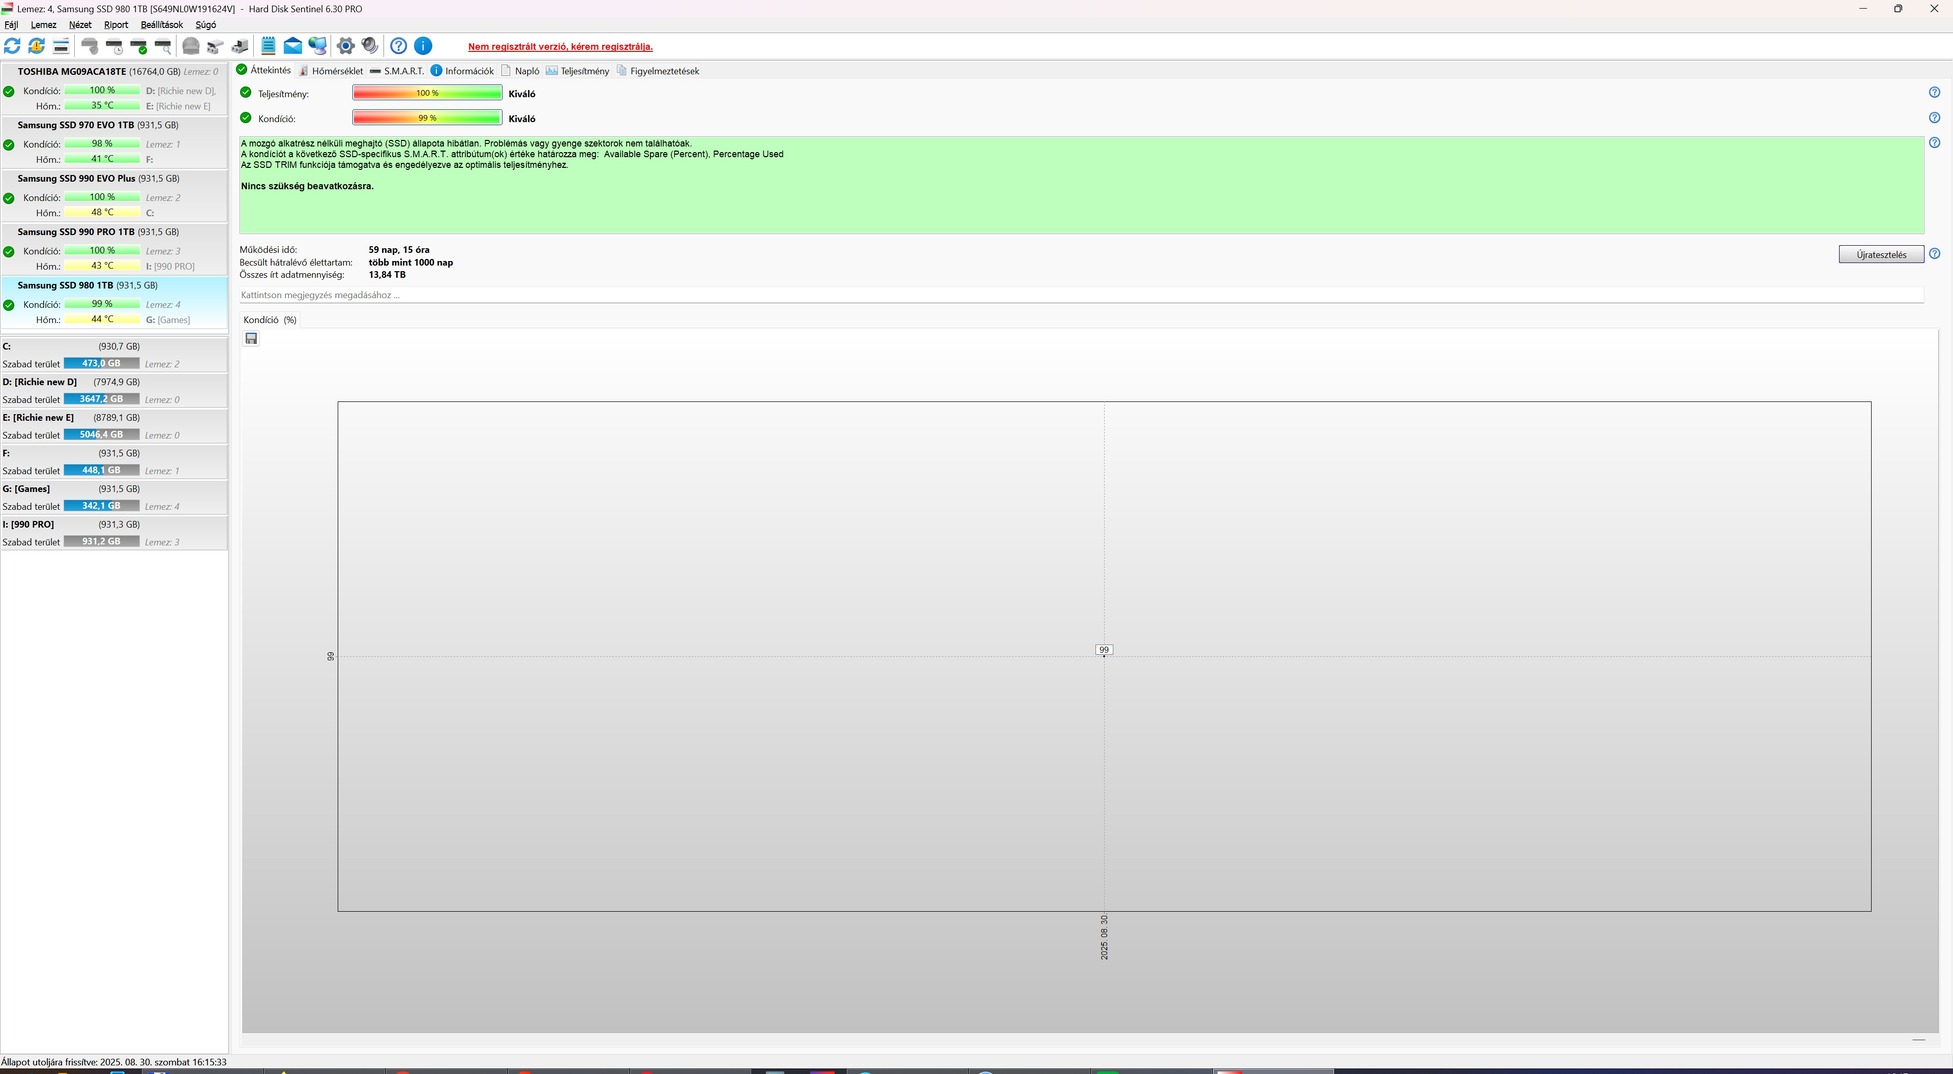Select the TOSHIBA MG09ACA18TE disk entry
Image resolution: width=1953 pixels, height=1074 pixels.
click(x=114, y=89)
